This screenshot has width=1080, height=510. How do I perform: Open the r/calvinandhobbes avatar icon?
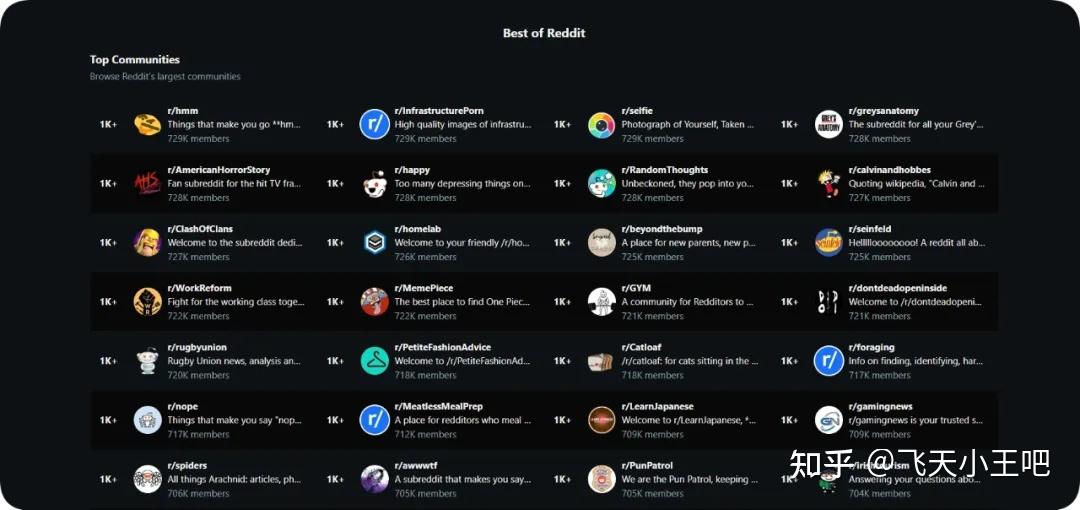pos(828,184)
